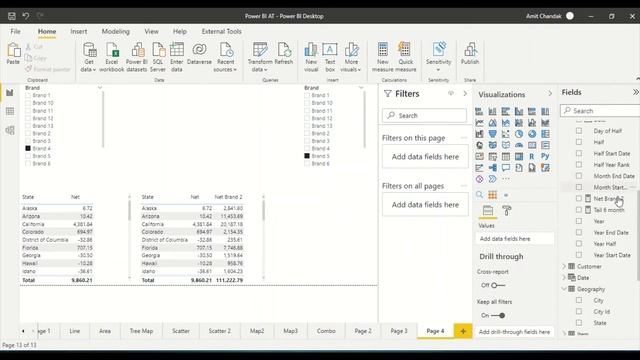Switch to Combo page tab
The height and width of the screenshot is (360, 640).
tap(326, 331)
